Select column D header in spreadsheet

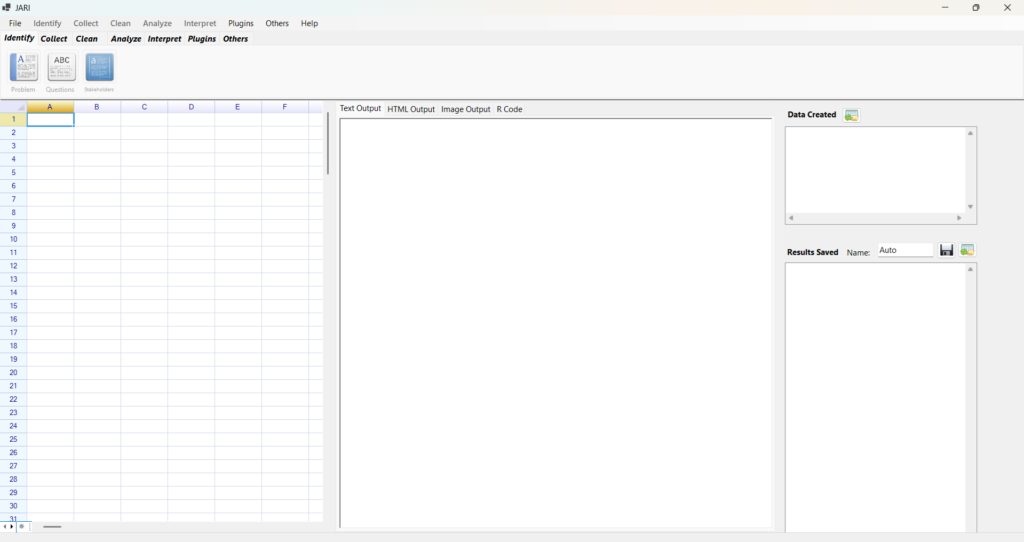tap(191, 107)
